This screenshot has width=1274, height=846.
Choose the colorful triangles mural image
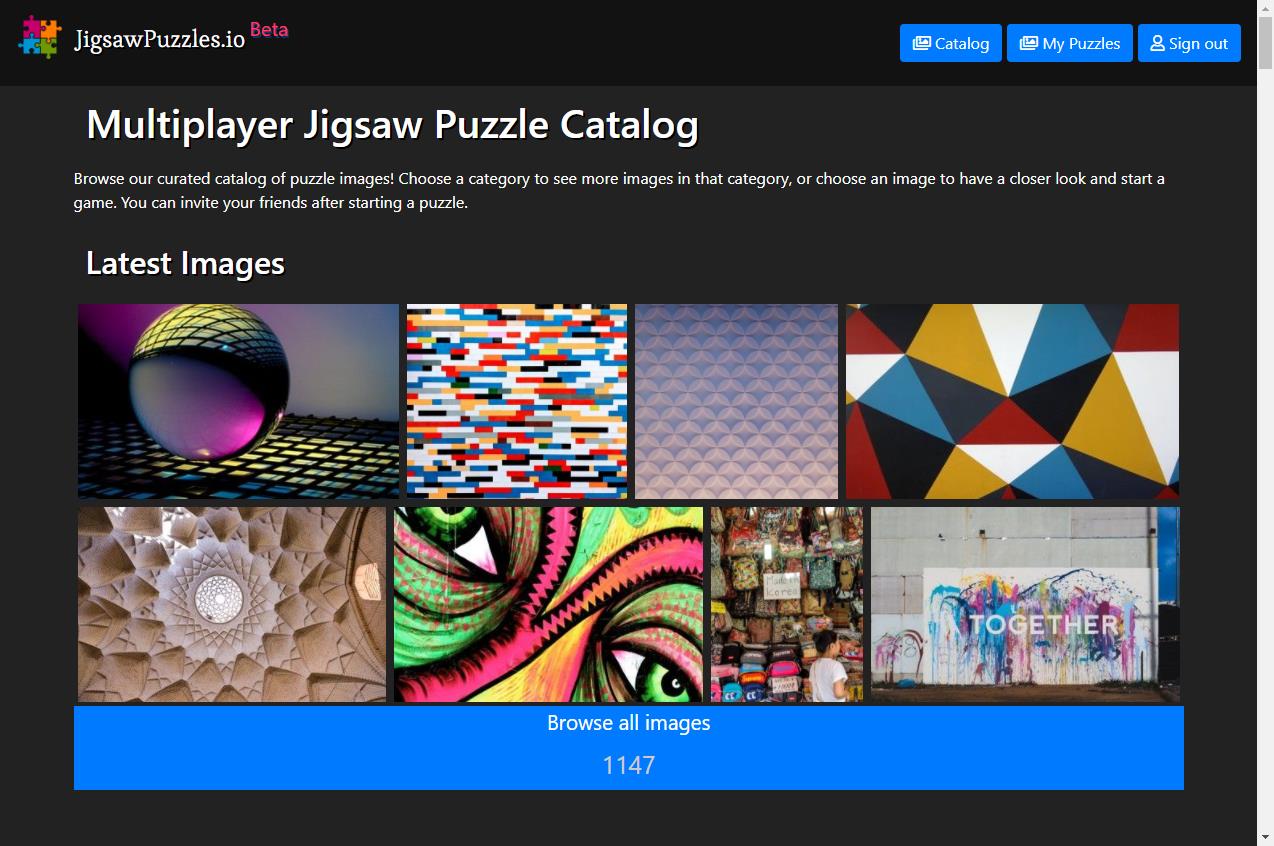1012,401
